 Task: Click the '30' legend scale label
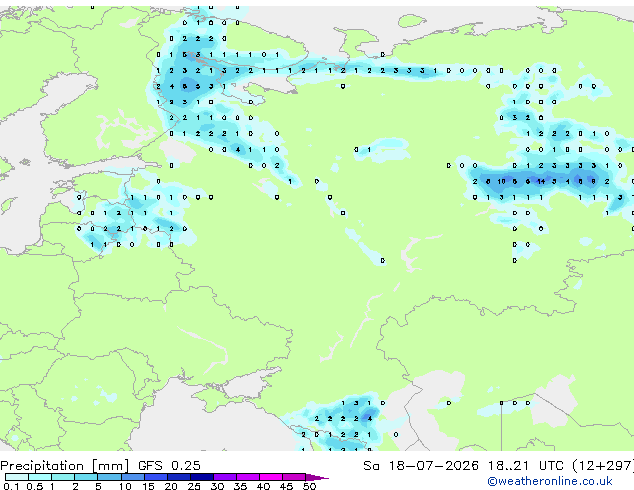point(217,486)
